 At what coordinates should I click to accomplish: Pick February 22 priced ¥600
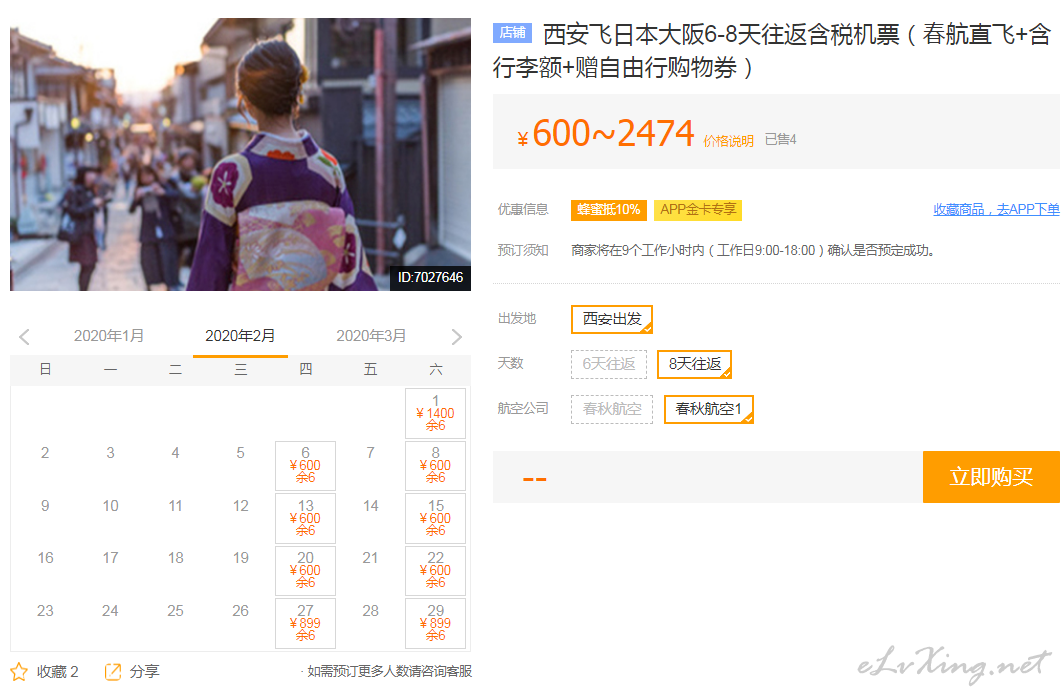(x=436, y=570)
